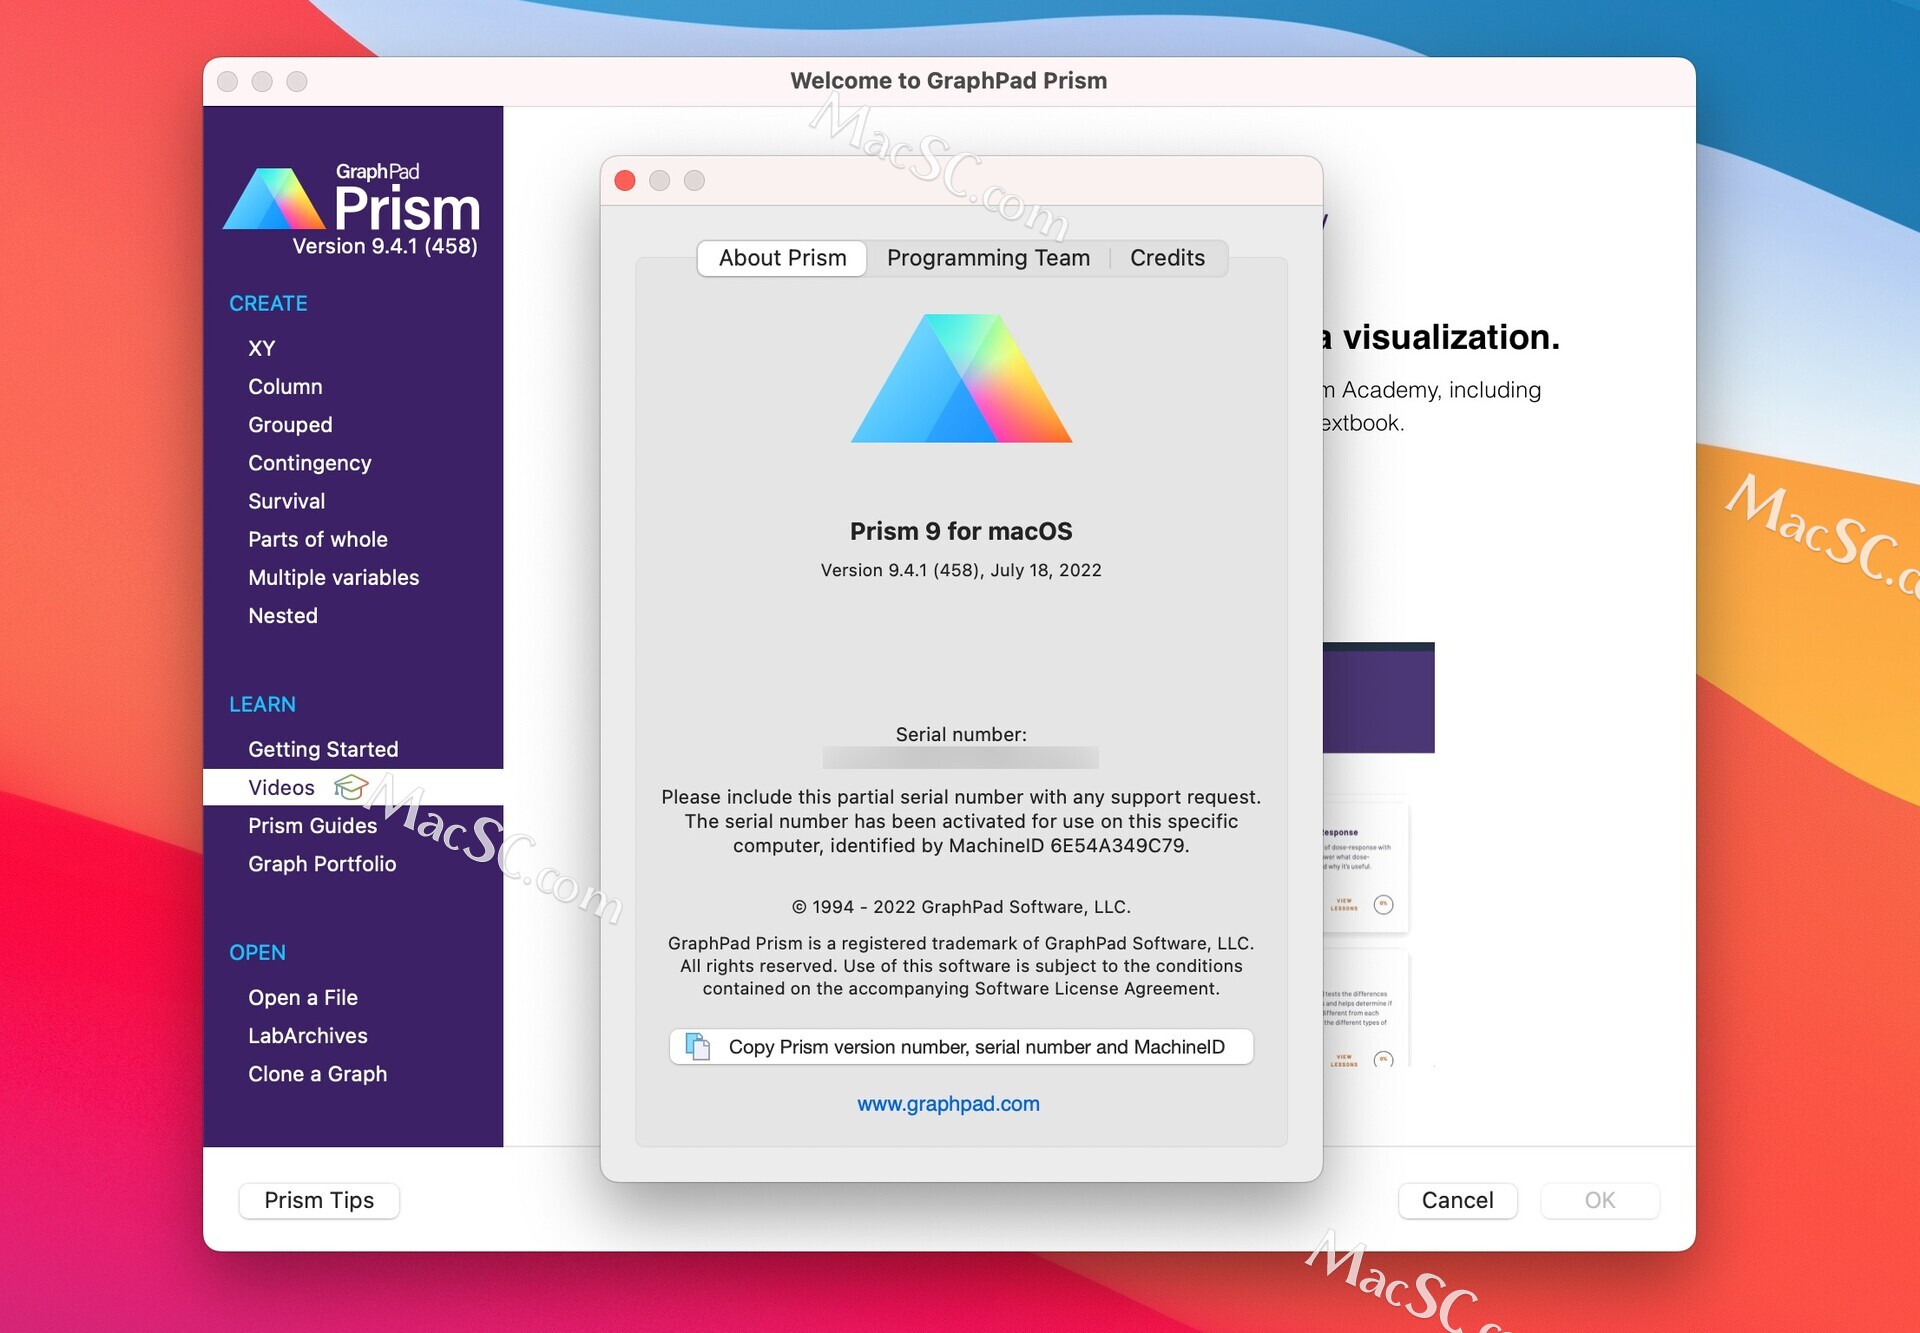1920x1333 pixels.
Task: Select the Videos entry in LEARN section
Action: [280, 787]
